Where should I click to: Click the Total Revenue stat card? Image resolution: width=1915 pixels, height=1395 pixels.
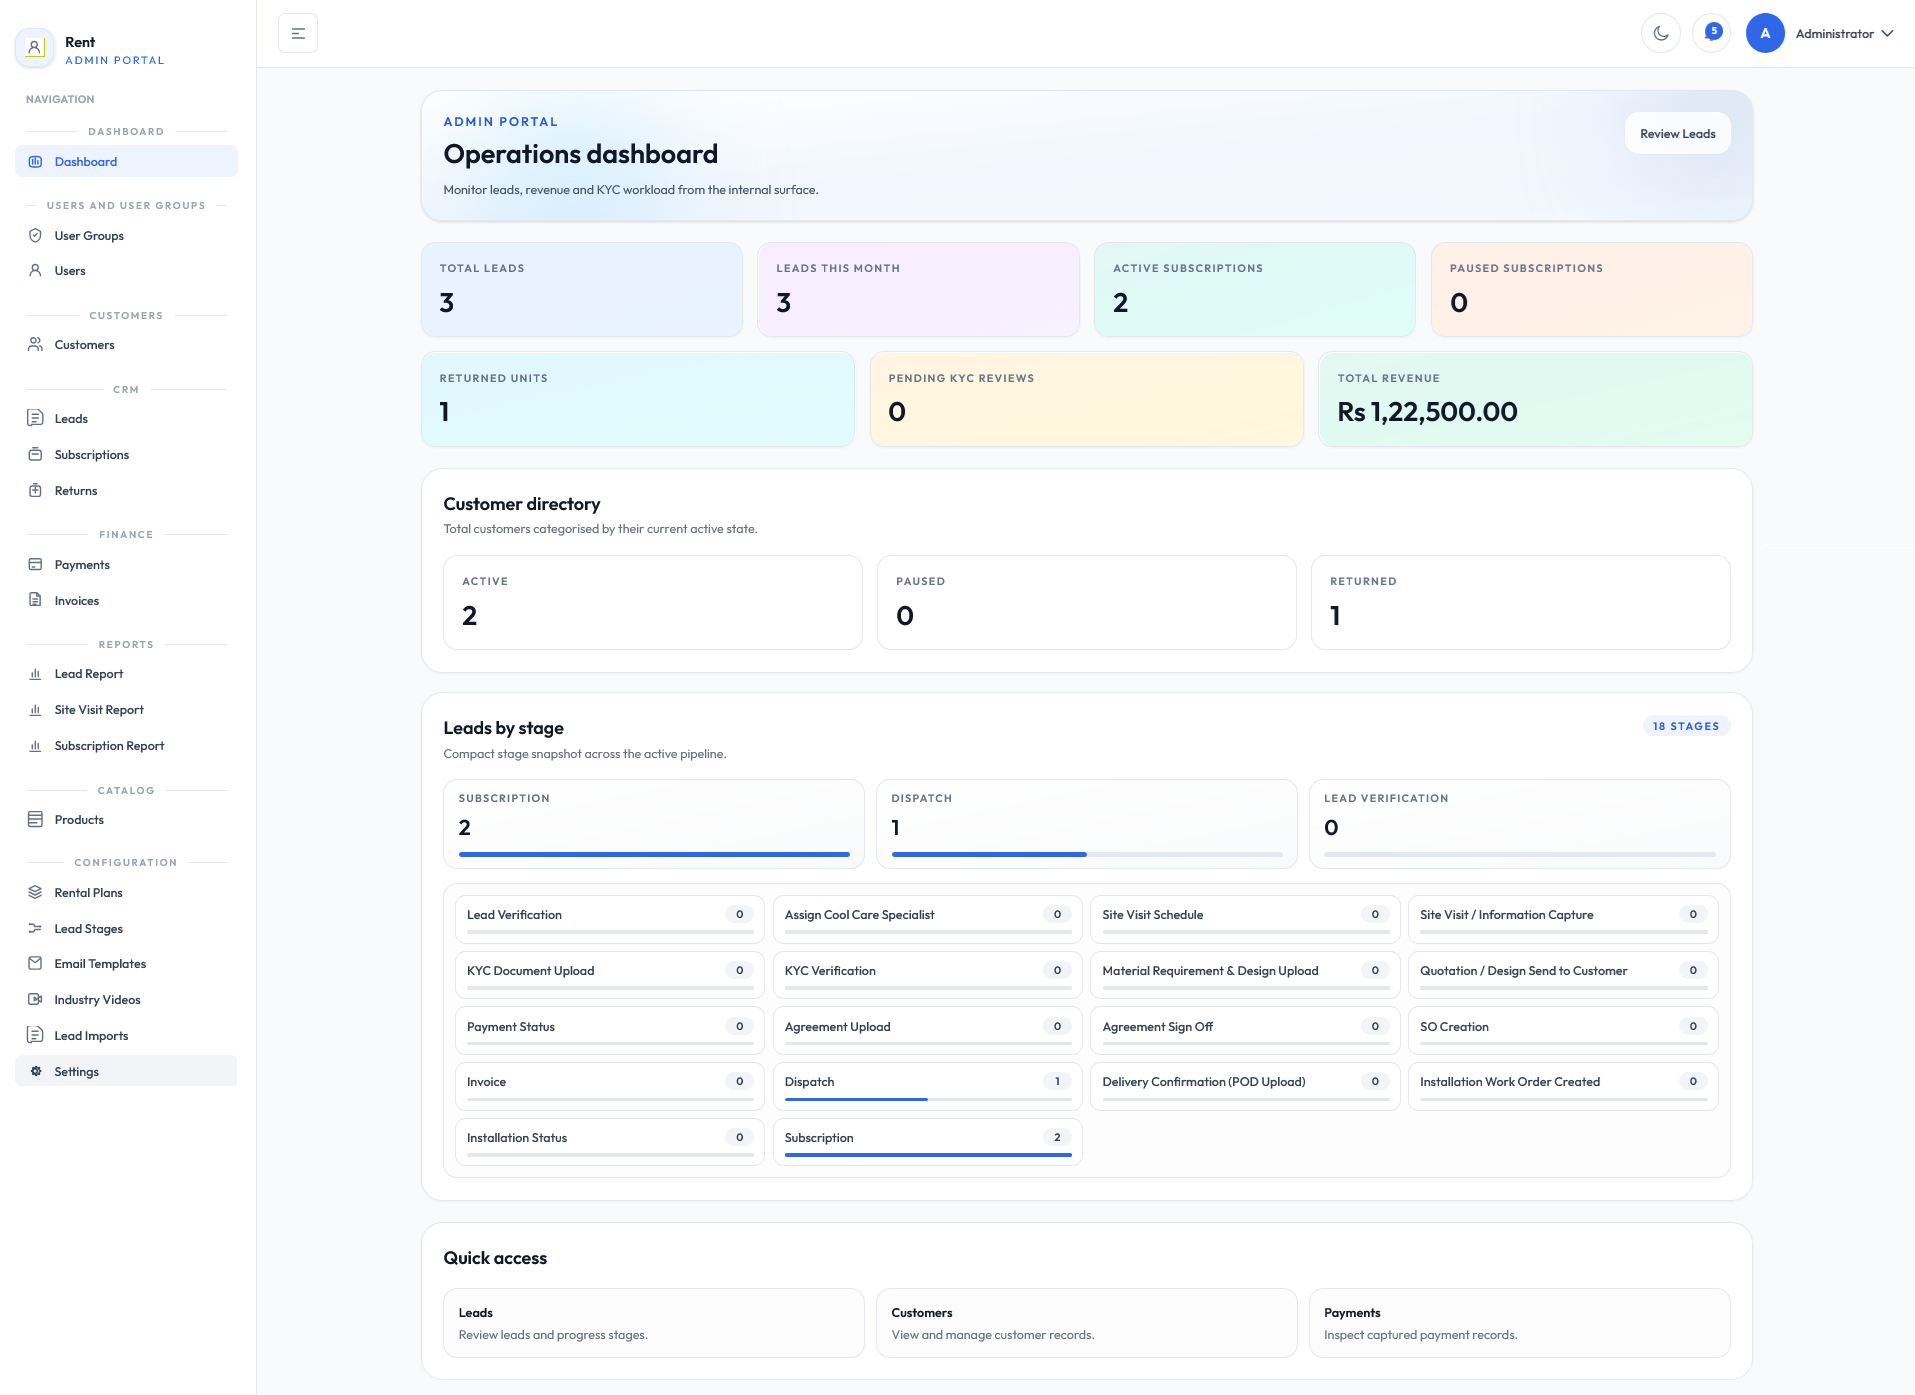pos(1535,399)
